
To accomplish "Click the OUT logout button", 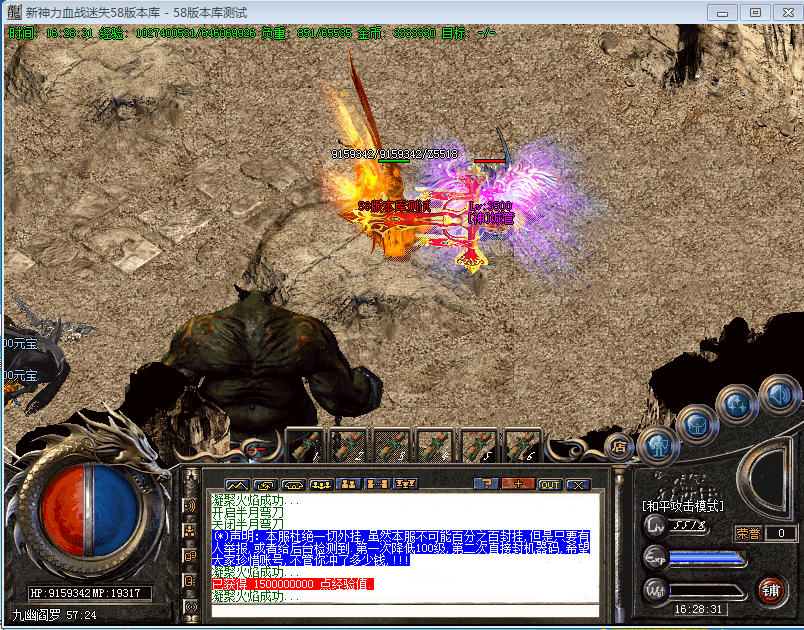I will click(x=550, y=484).
